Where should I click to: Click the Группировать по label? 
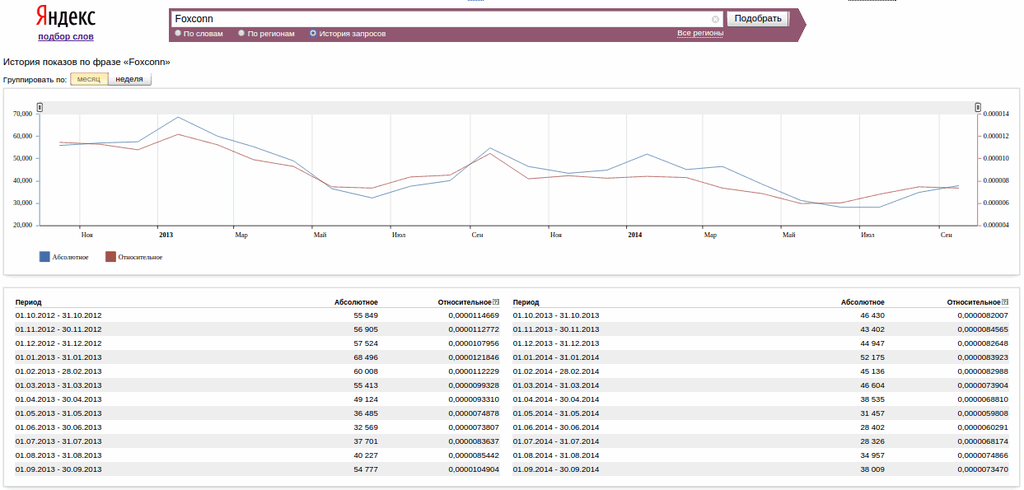(35, 80)
